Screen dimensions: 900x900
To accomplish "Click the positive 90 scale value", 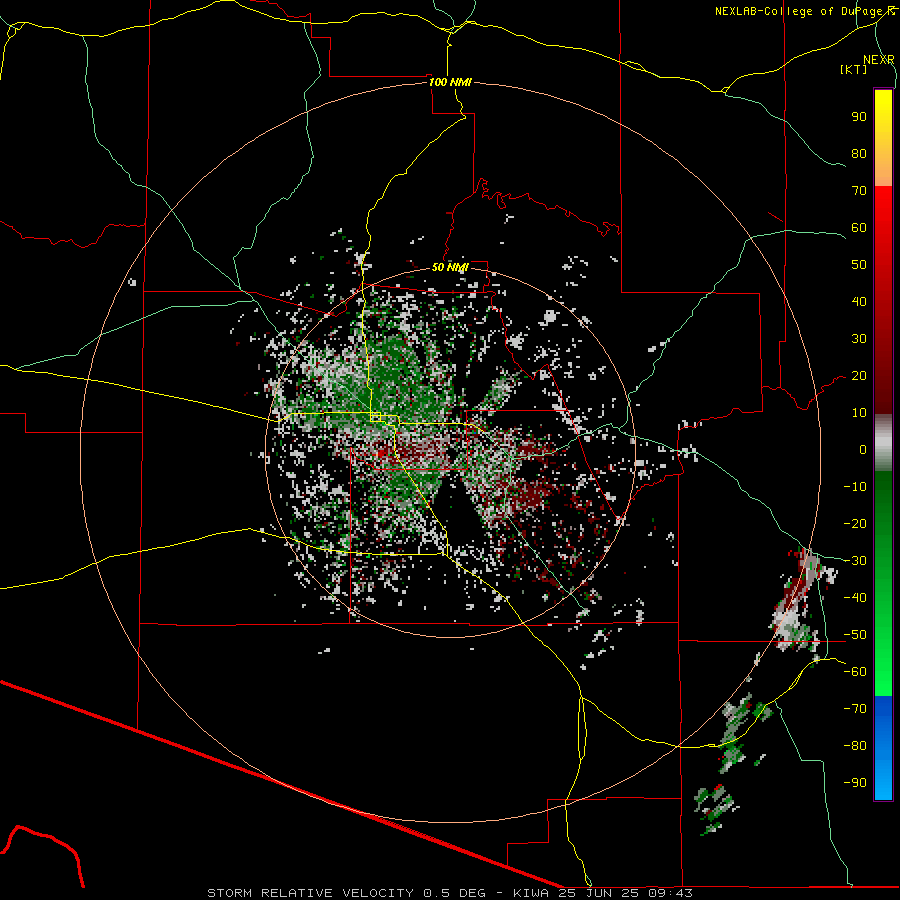I will [x=859, y=117].
